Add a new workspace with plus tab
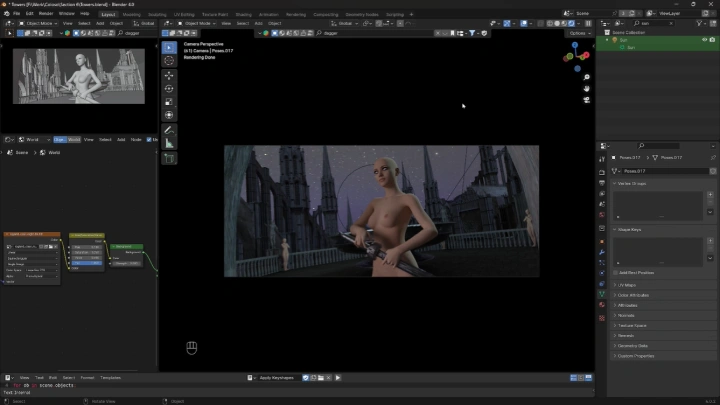This screenshot has width=720, height=405. click(411, 14)
